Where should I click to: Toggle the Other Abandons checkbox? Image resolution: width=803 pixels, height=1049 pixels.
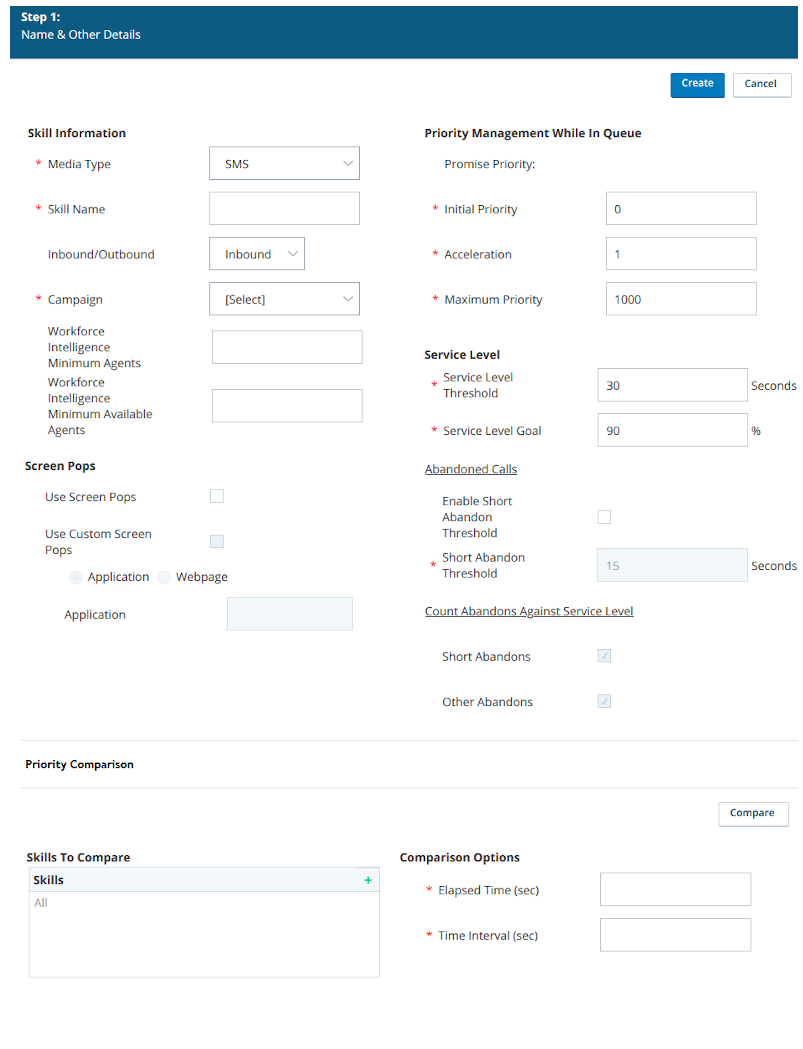point(604,700)
